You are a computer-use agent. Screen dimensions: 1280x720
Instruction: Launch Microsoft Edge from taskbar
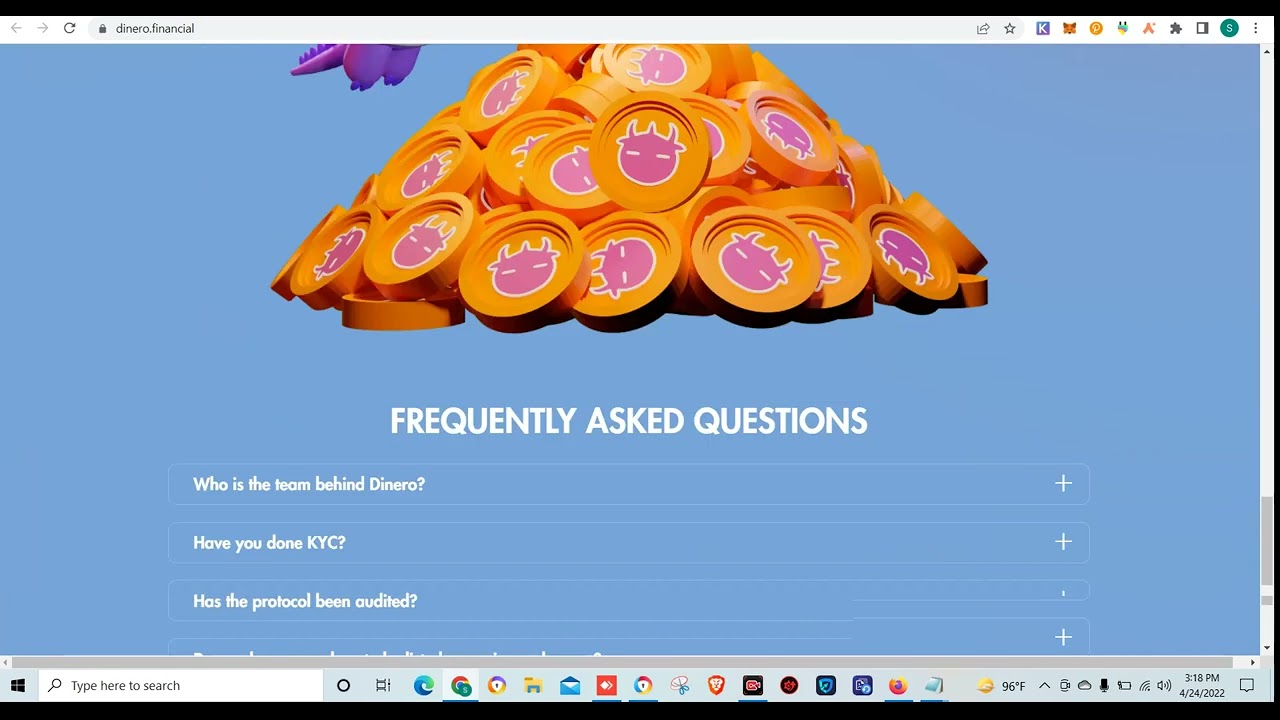[424, 685]
